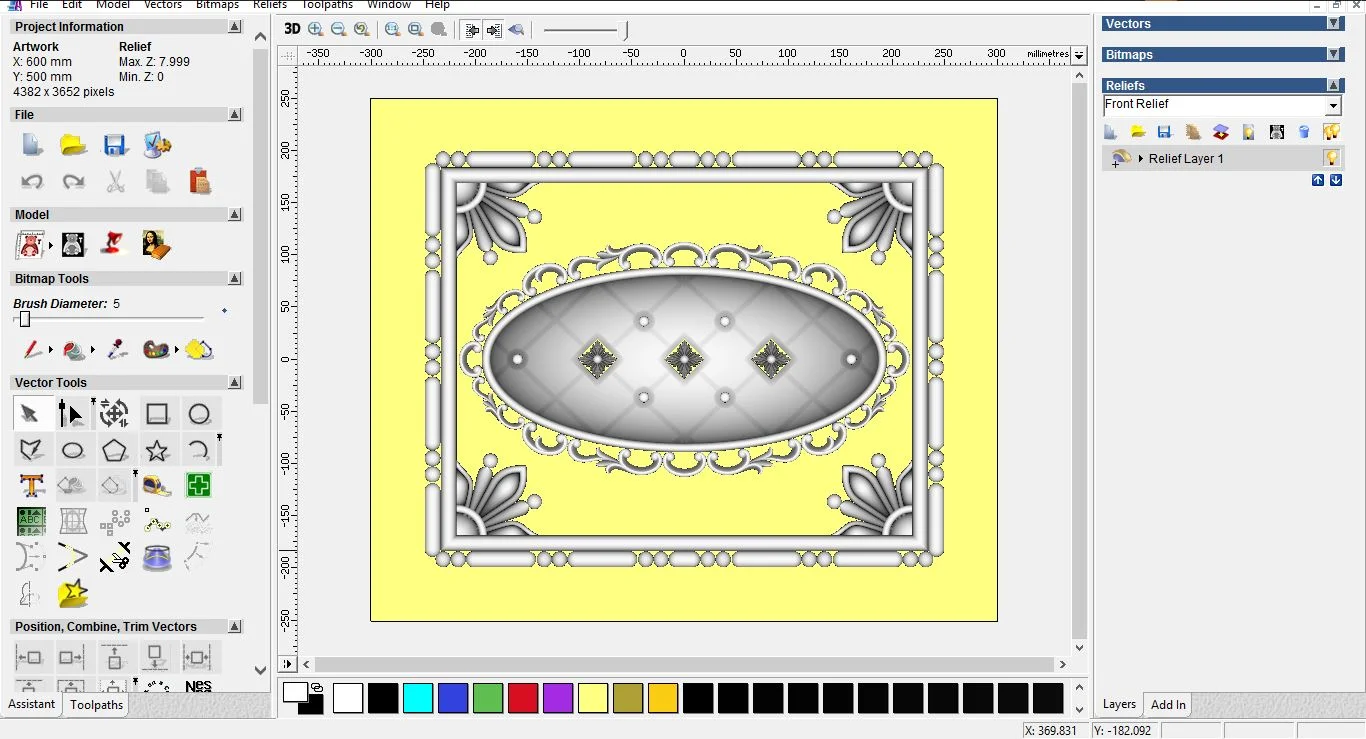The width and height of the screenshot is (1366, 739).
Task: Open the Add In tab
Action: point(1168,705)
